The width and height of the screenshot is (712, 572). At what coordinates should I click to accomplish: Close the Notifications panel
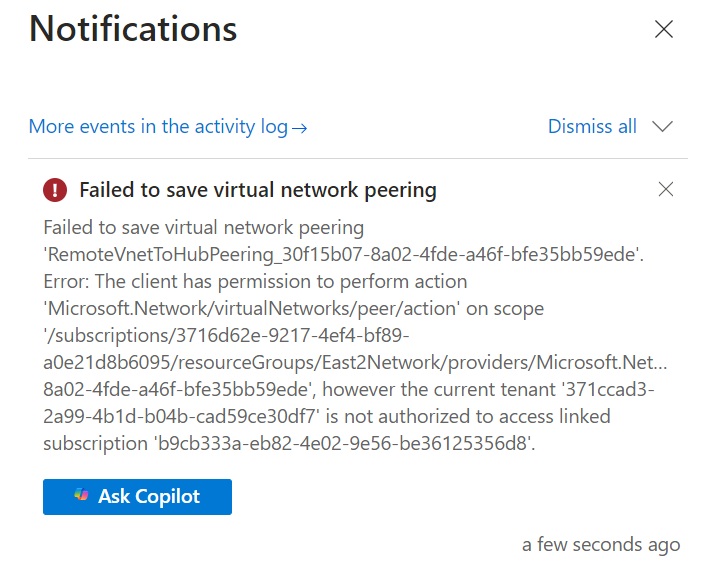[x=663, y=30]
